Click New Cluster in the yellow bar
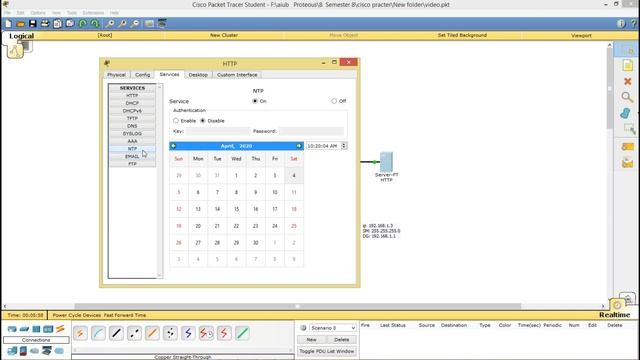Image resolution: width=640 pixels, height=360 pixels. (x=224, y=35)
